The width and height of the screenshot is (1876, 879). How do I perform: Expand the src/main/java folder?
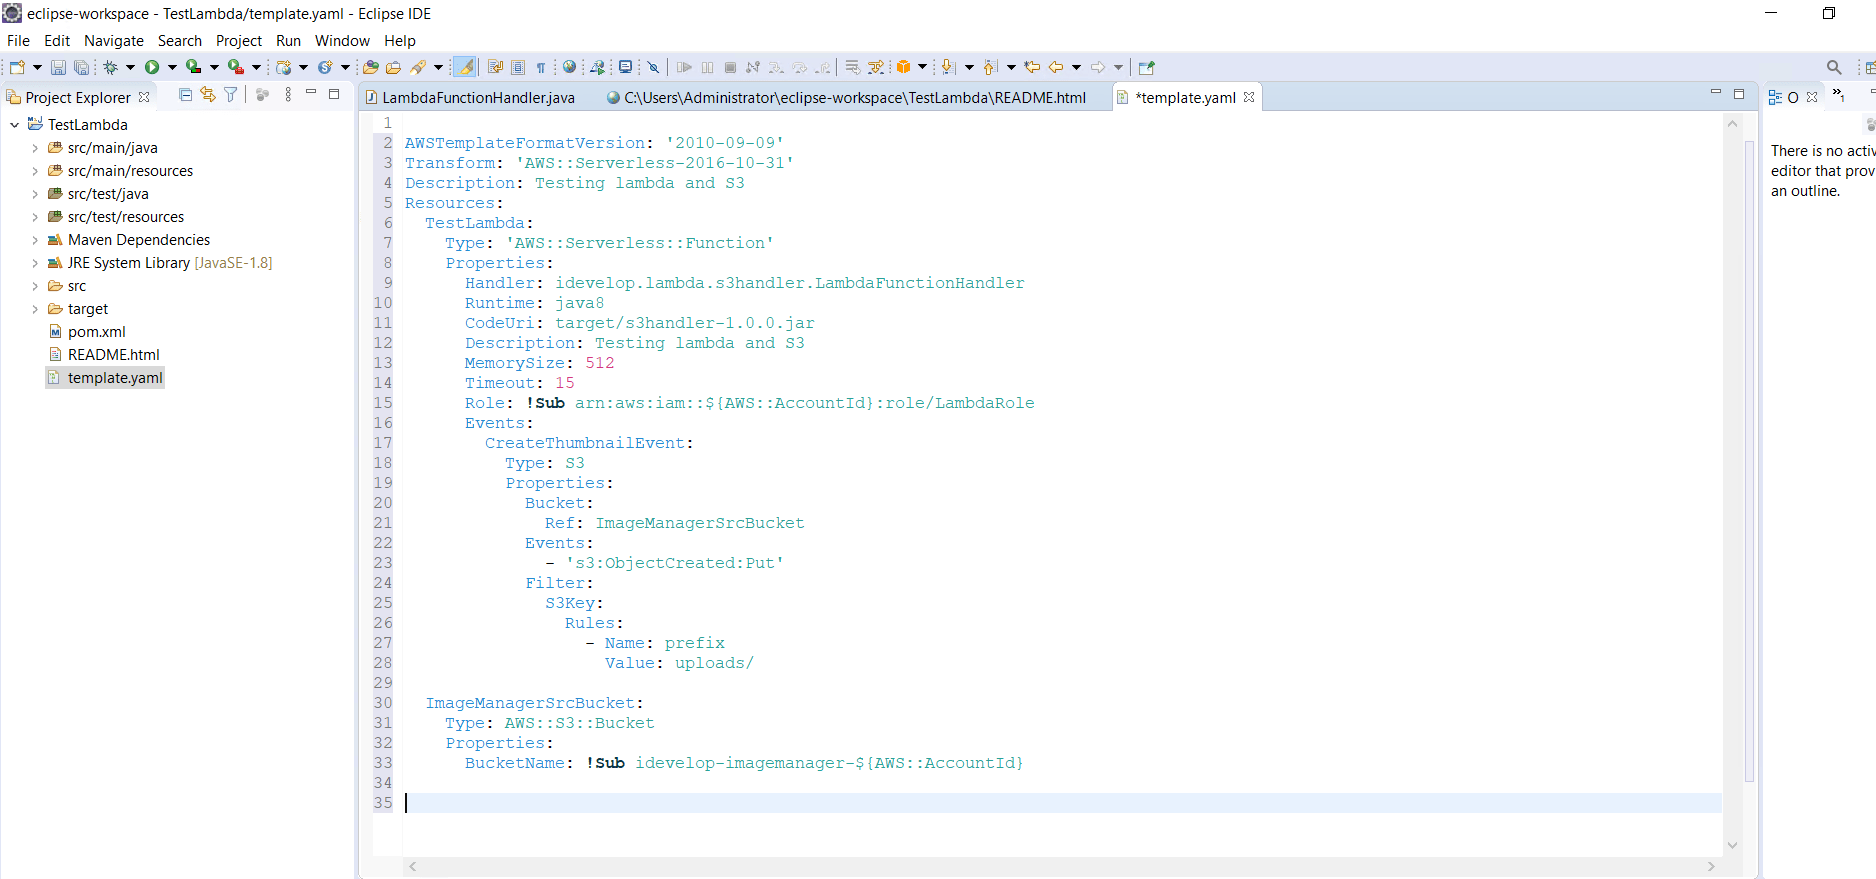pyautogui.click(x=35, y=148)
